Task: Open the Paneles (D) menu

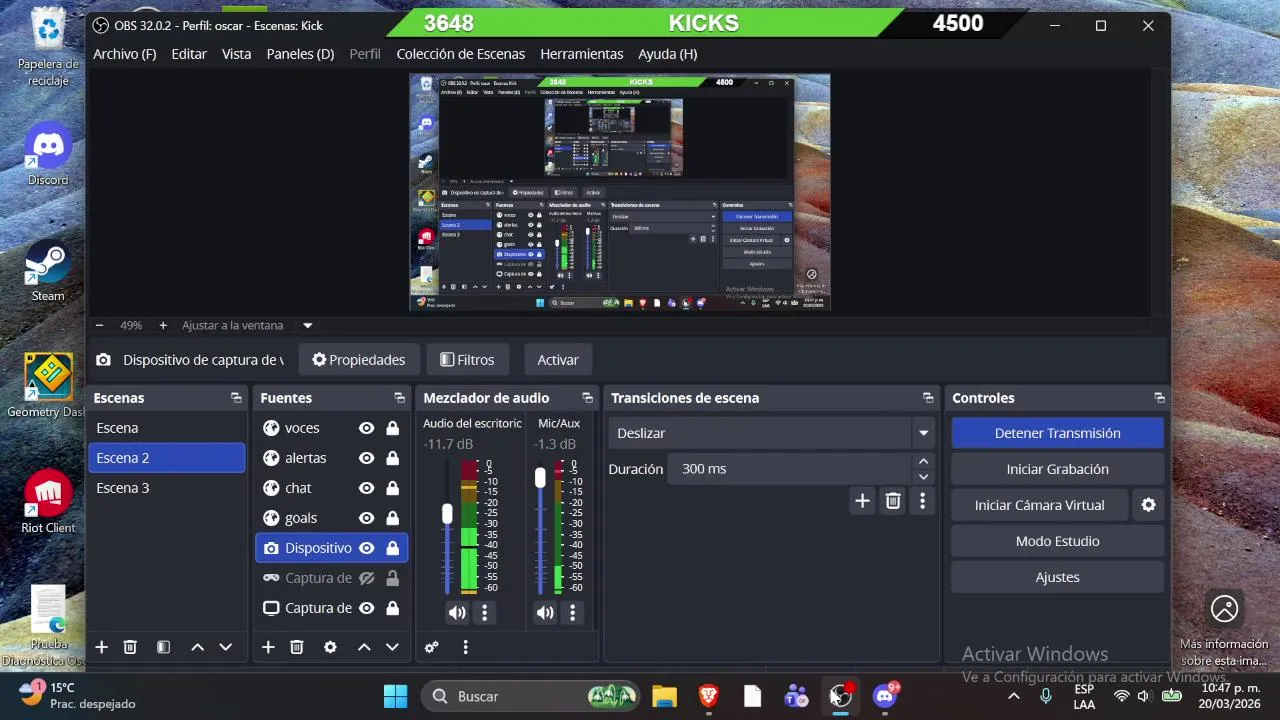Action: pos(300,54)
